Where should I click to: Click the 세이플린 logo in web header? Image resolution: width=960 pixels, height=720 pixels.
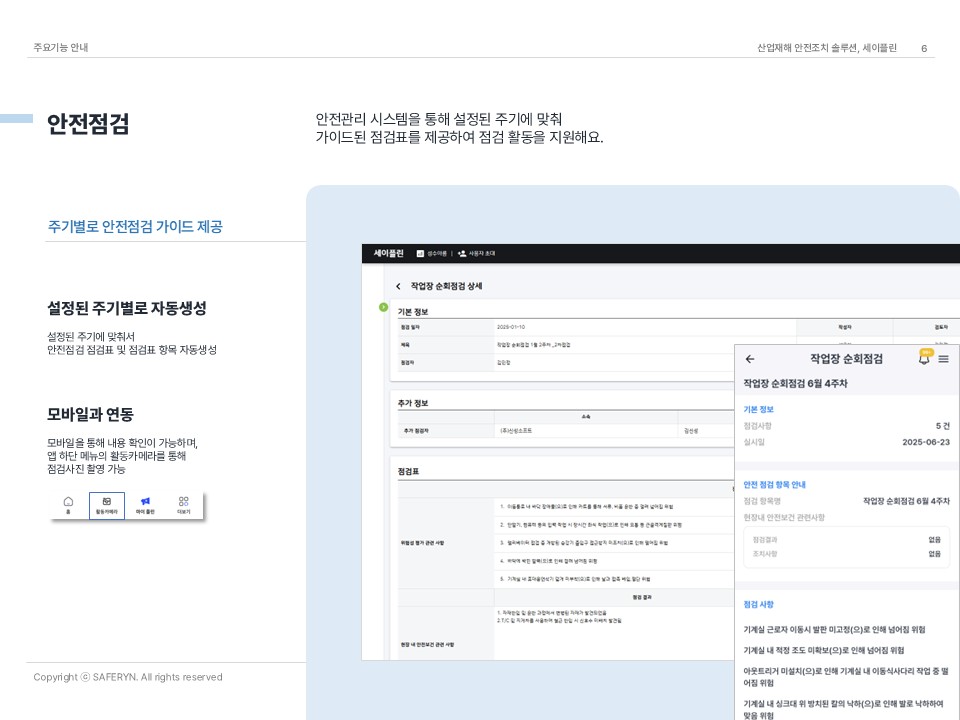point(389,254)
